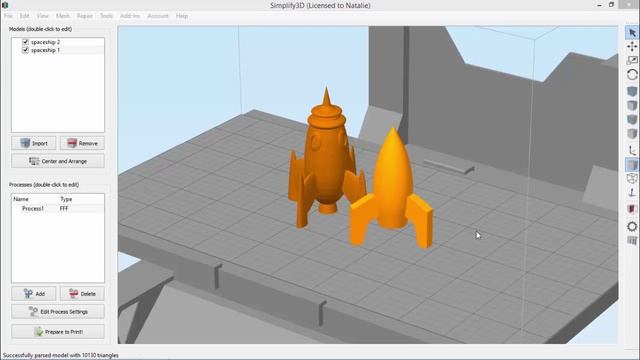Click Type column header in processes
The image size is (640, 360).
[66, 199]
